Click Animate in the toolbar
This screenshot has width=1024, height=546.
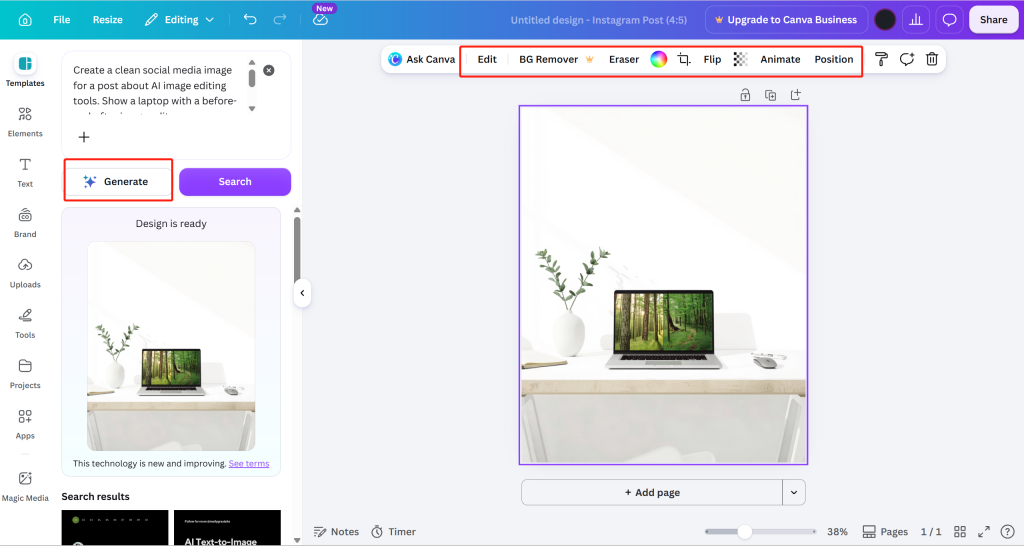coord(780,59)
